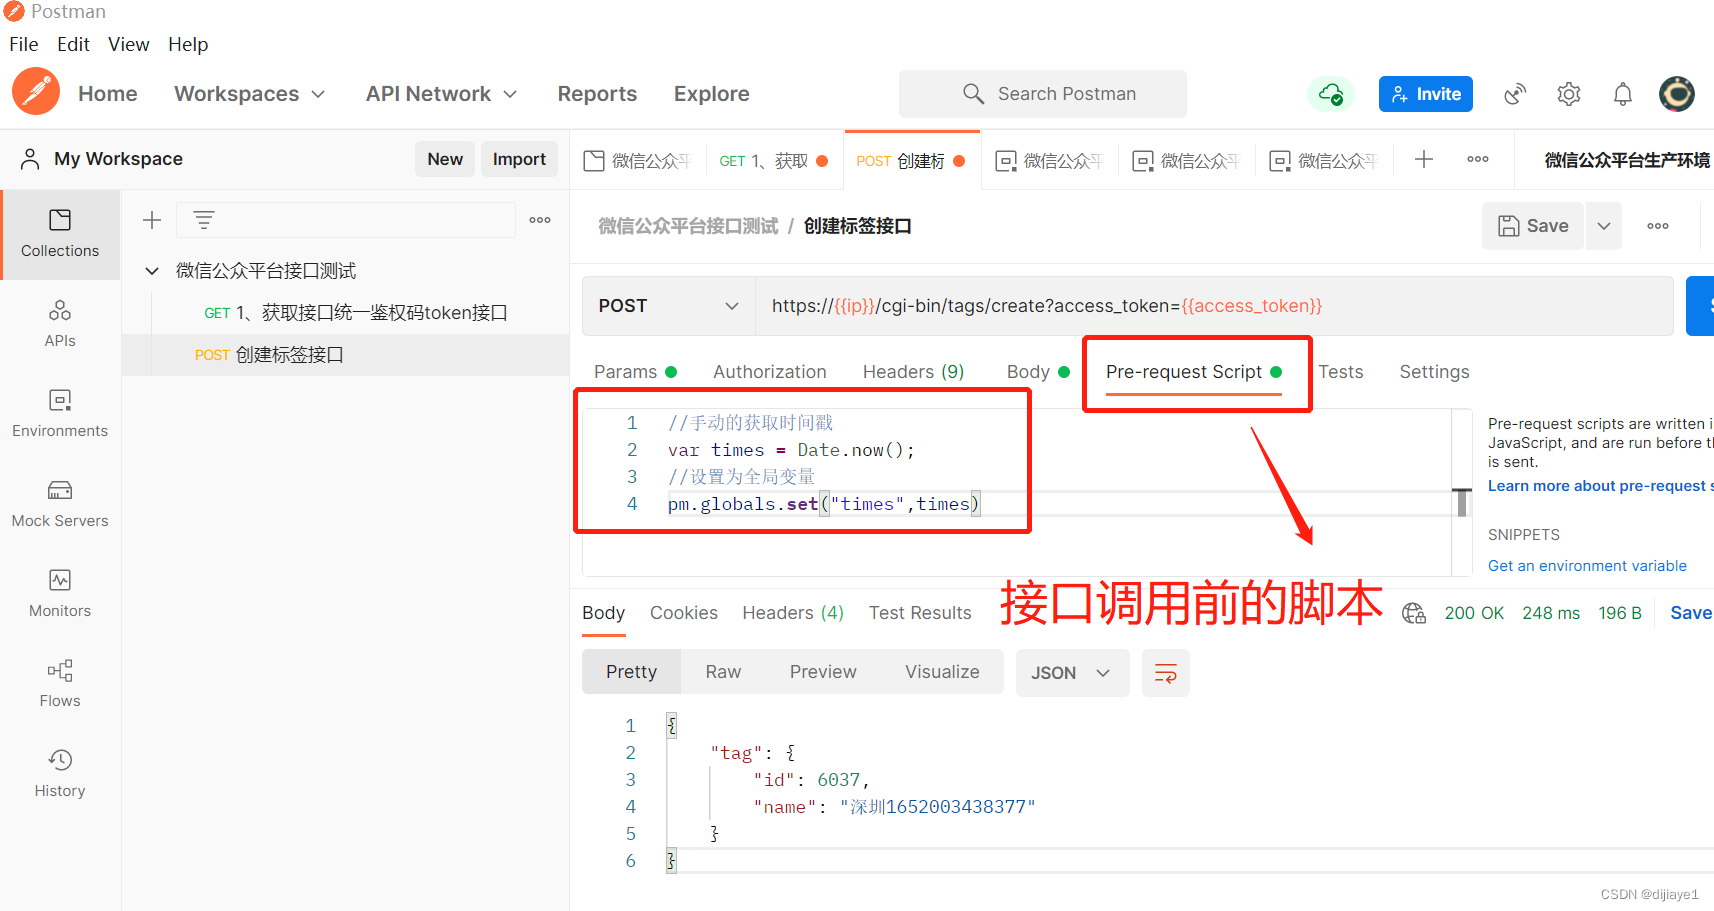This screenshot has width=1714, height=911.
Task: Open the Monitors panel
Action: (60, 592)
